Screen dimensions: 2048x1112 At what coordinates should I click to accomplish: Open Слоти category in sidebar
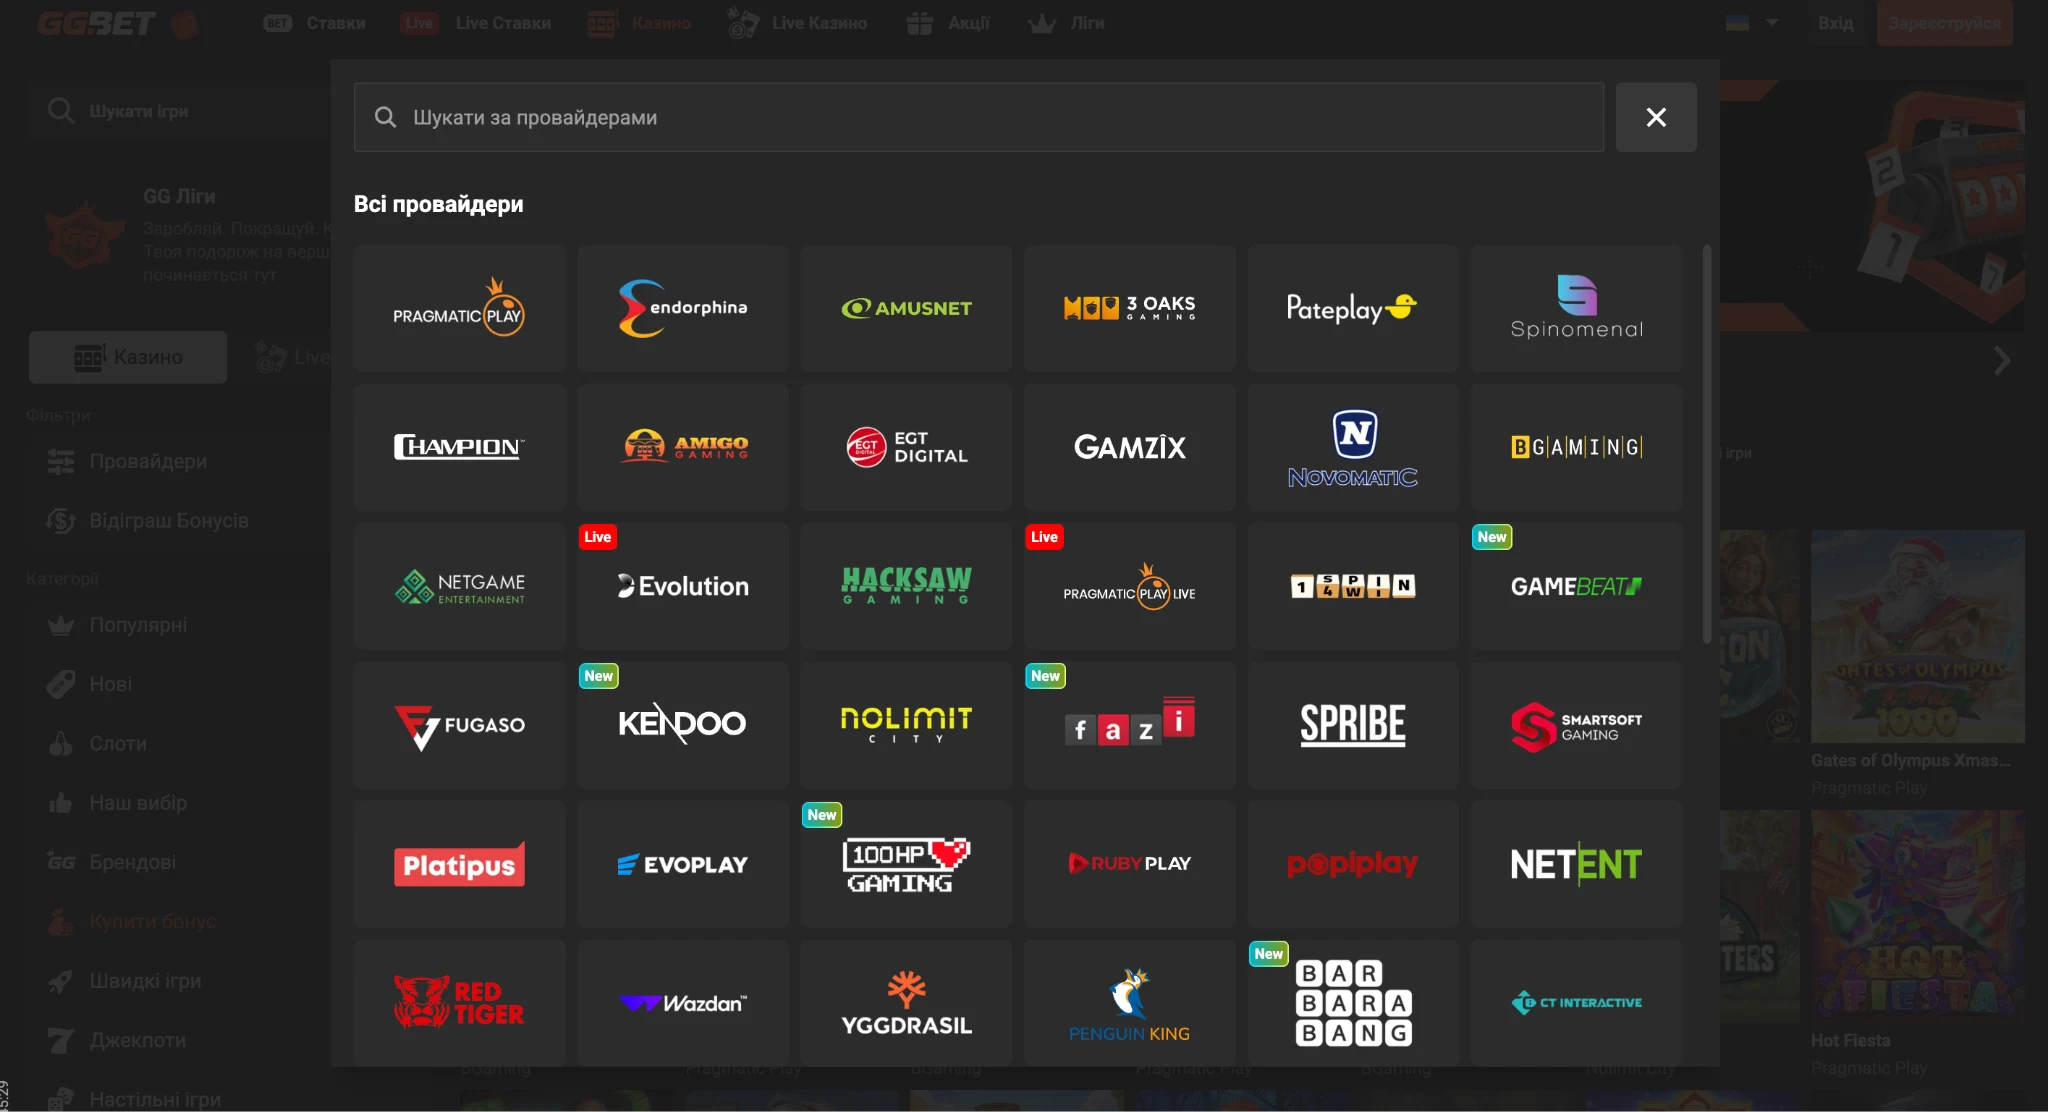point(98,744)
